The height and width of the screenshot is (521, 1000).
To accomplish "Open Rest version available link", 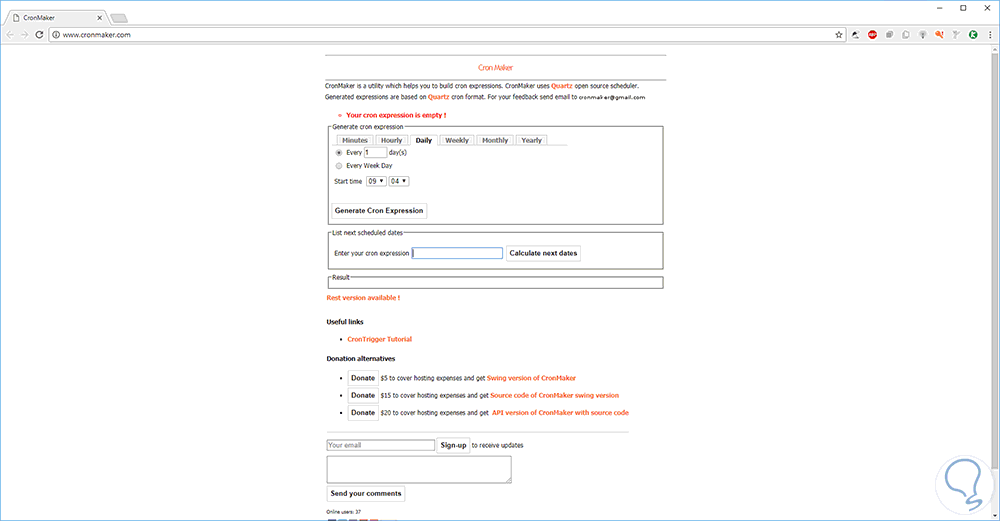I will [363, 298].
